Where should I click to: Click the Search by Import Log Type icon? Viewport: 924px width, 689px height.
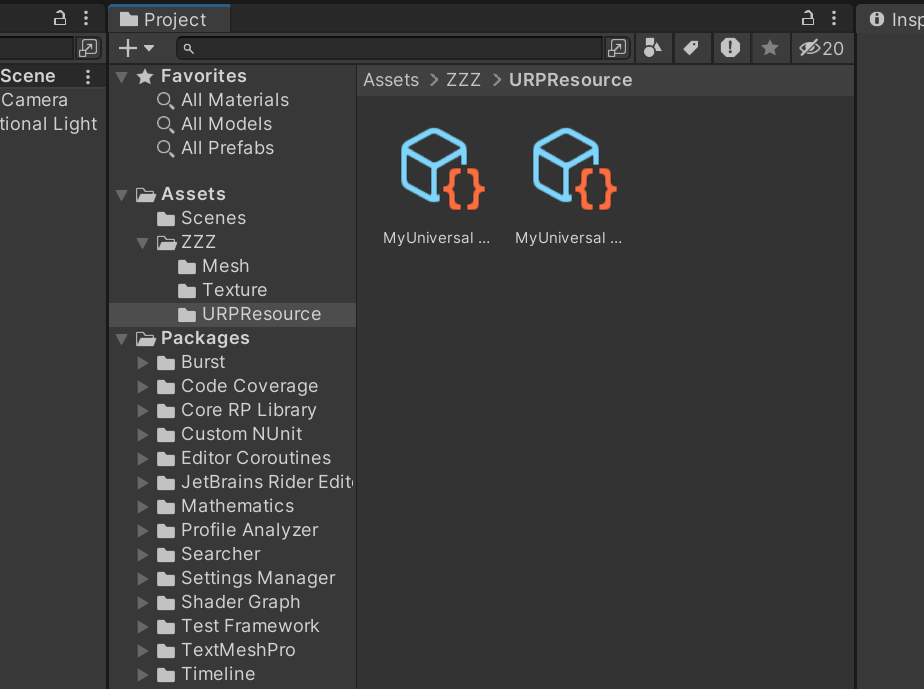730,48
